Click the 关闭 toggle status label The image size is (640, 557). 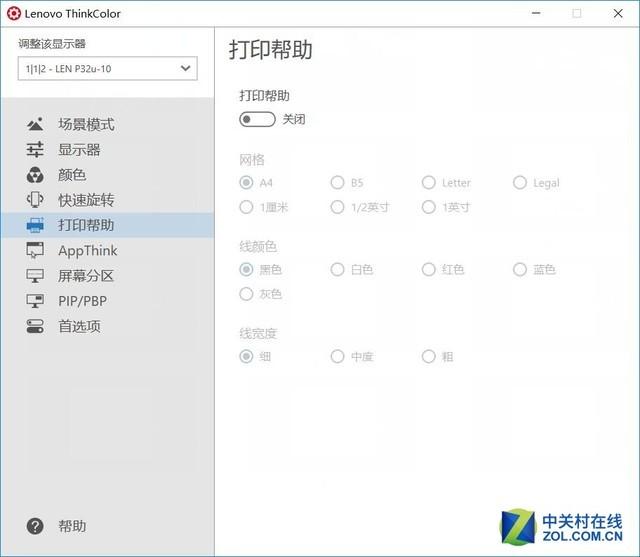(x=293, y=120)
